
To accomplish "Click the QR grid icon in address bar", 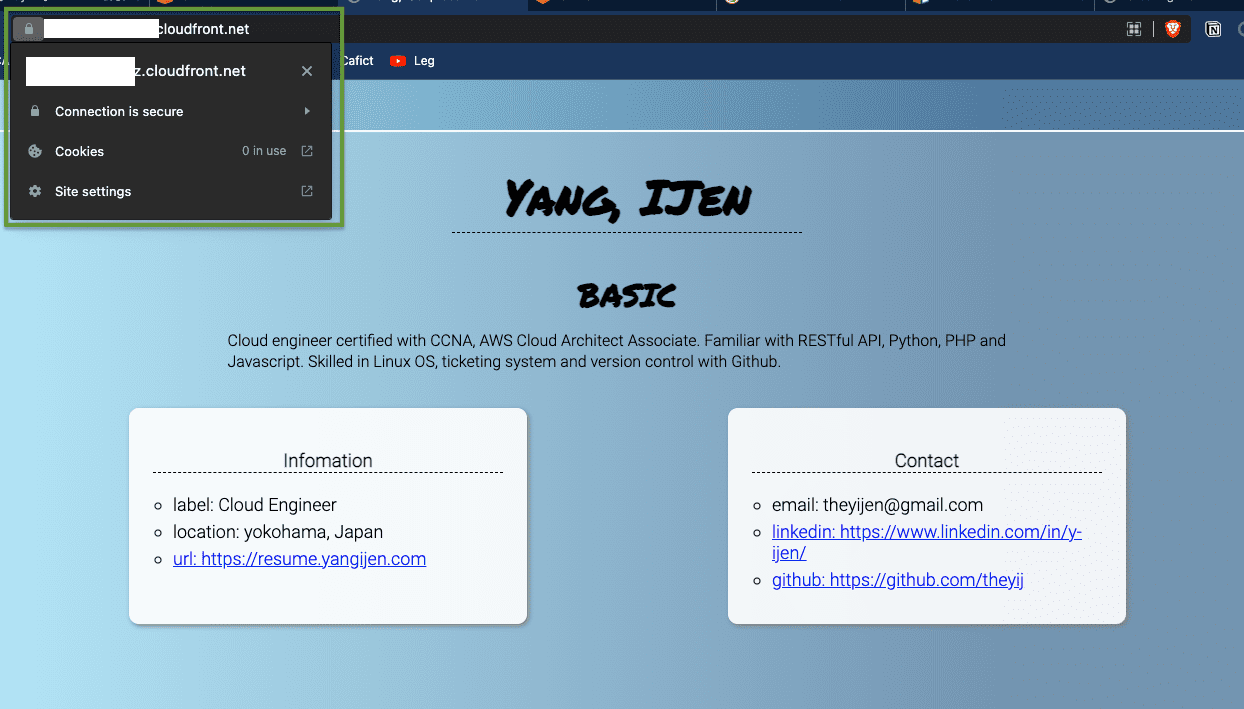I will click(x=1134, y=29).
